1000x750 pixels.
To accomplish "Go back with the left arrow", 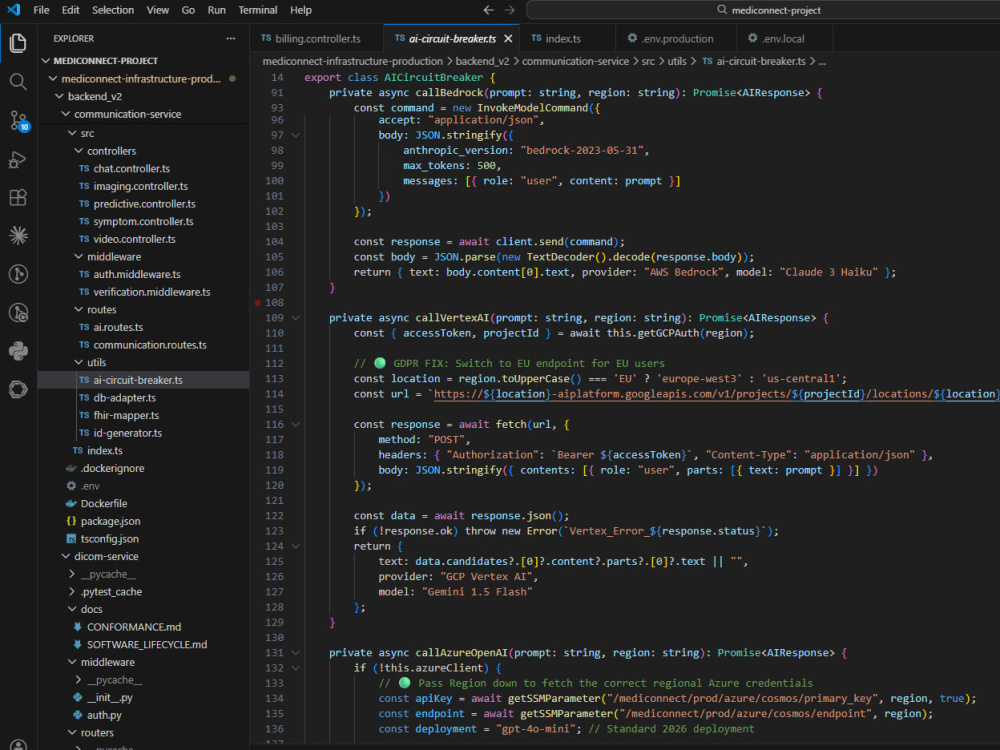I will [489, 10].
